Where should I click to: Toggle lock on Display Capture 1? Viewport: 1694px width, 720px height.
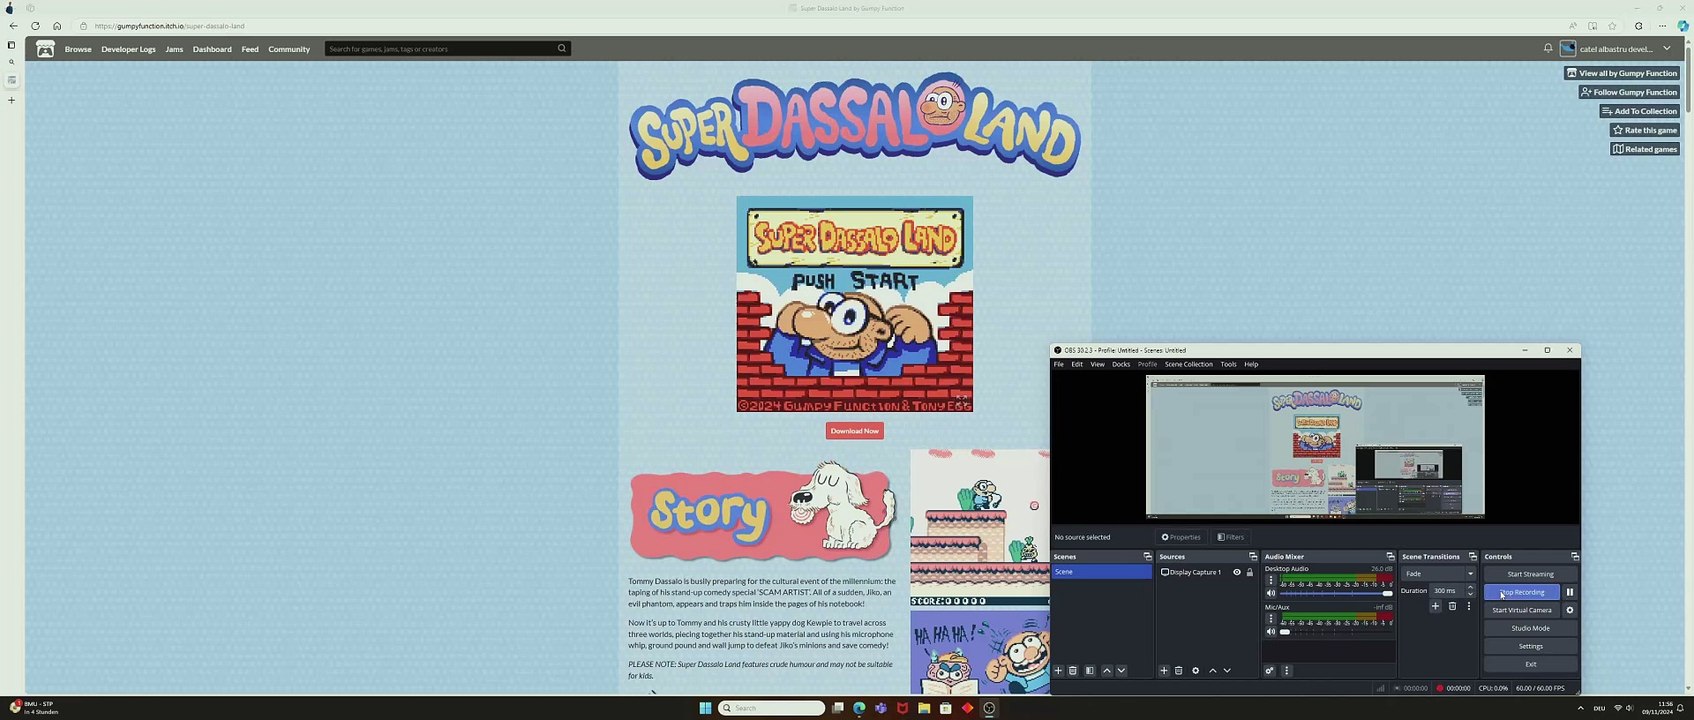(x=1249, y=572)
